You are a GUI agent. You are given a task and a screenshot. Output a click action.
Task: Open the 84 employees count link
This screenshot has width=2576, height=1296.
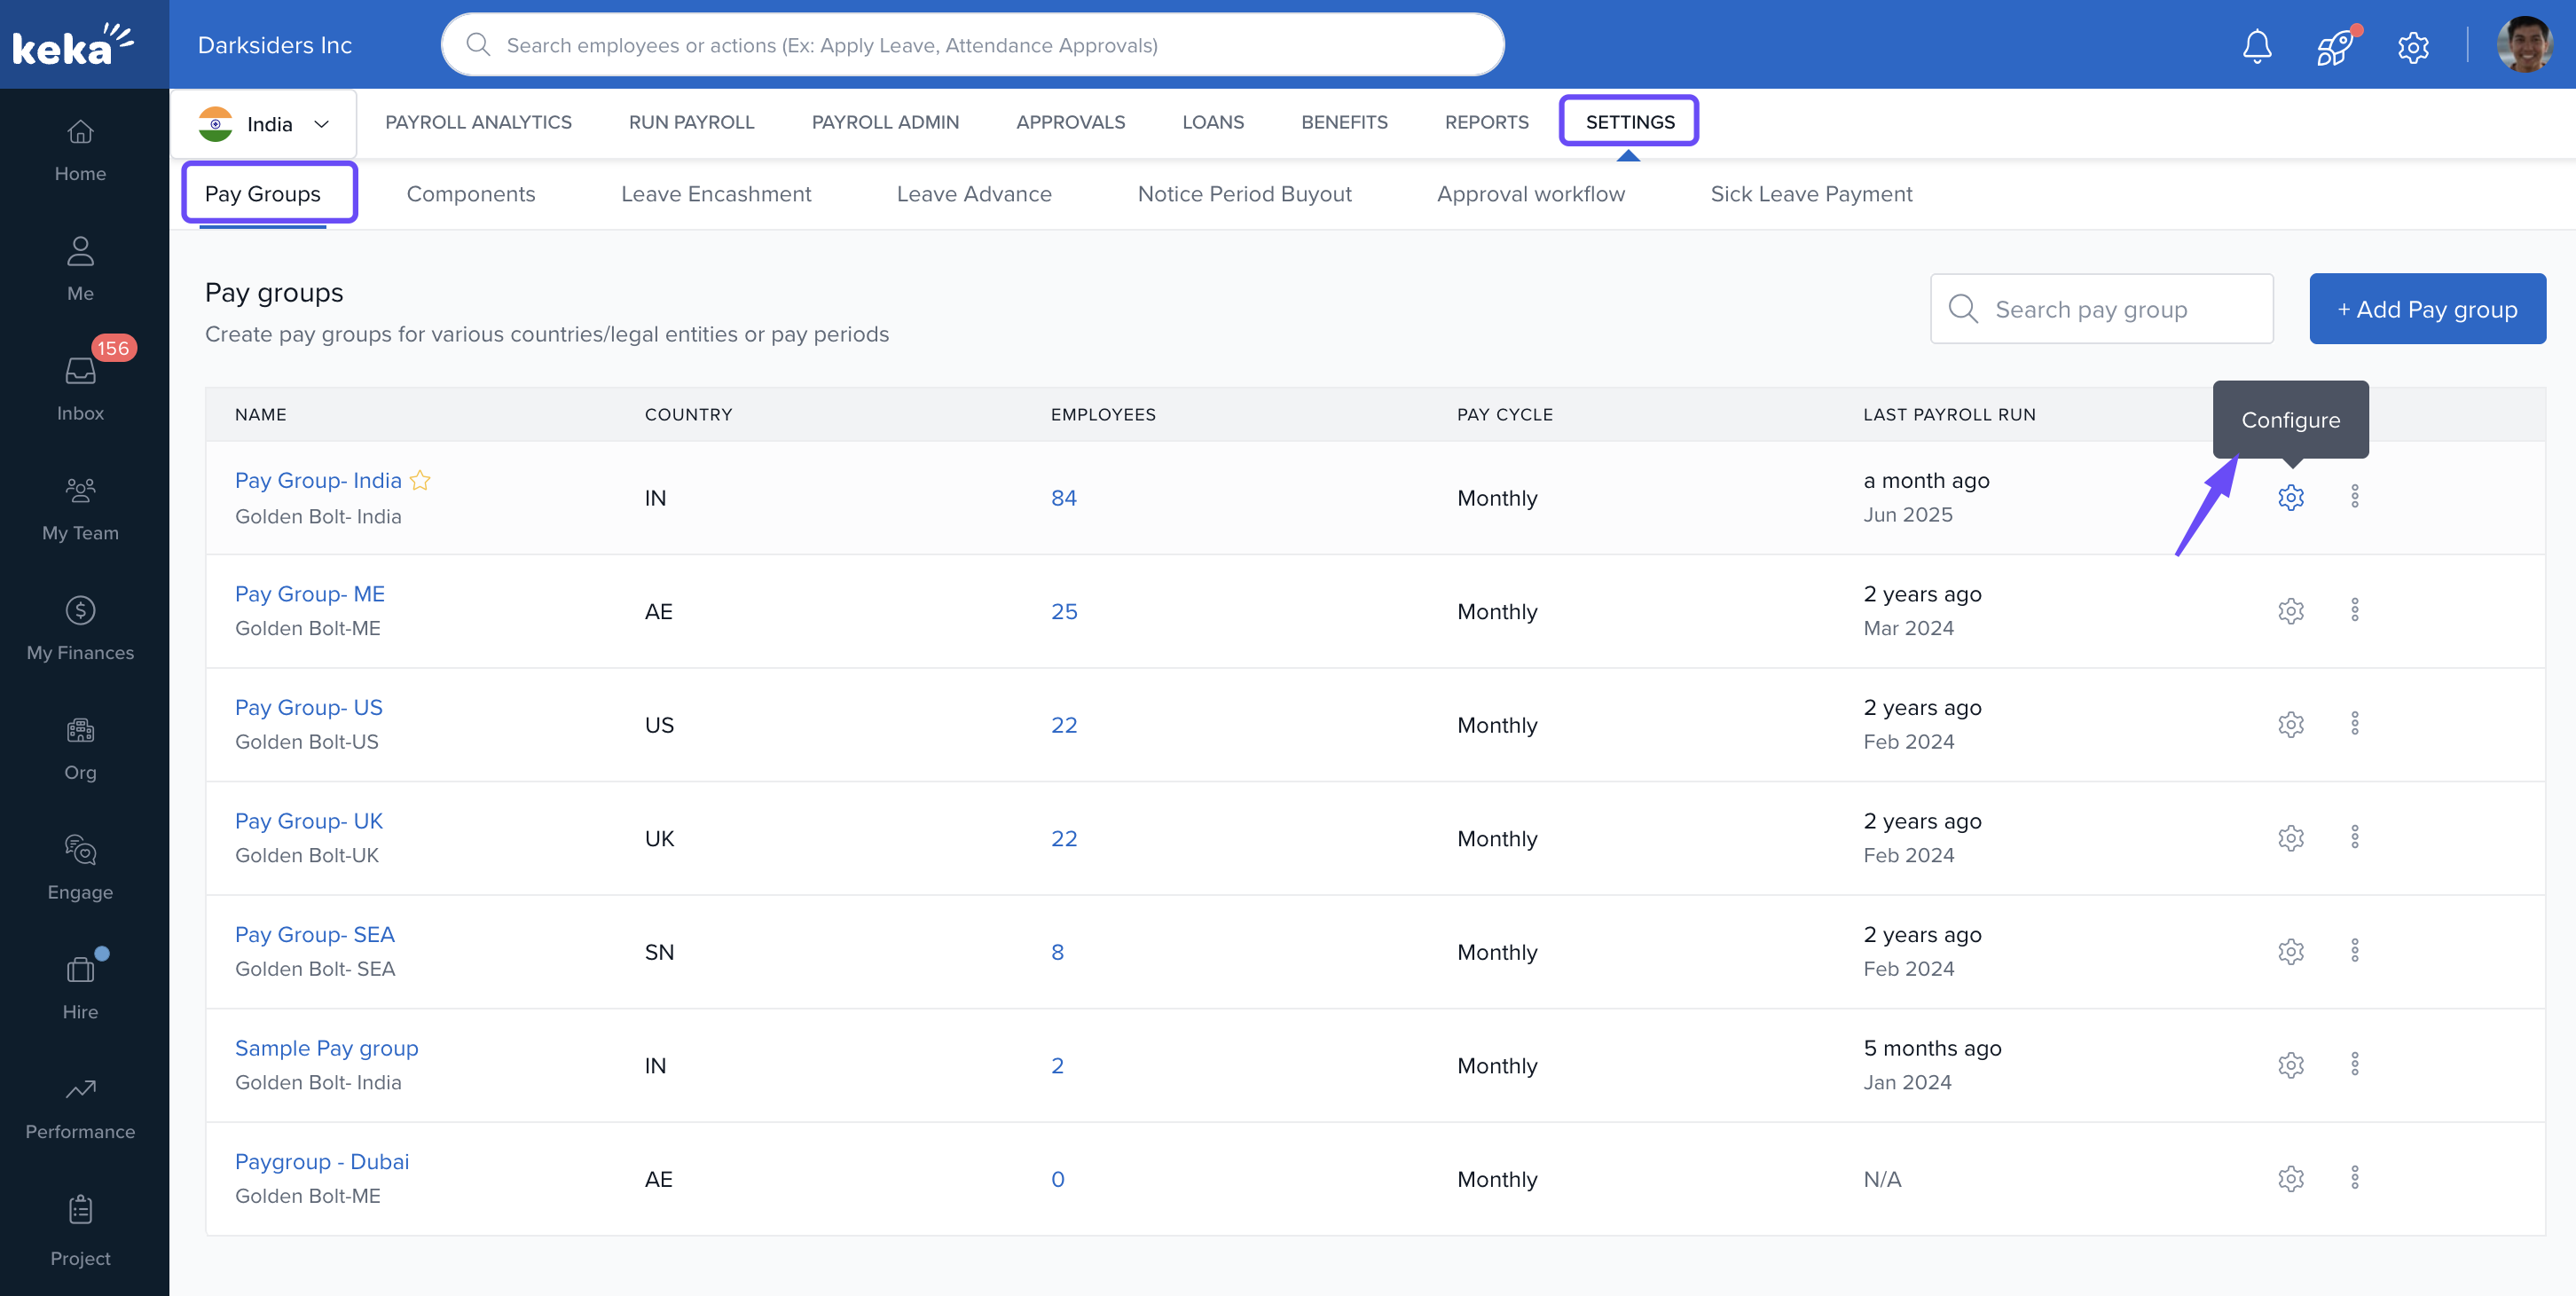coord(1063,498)
